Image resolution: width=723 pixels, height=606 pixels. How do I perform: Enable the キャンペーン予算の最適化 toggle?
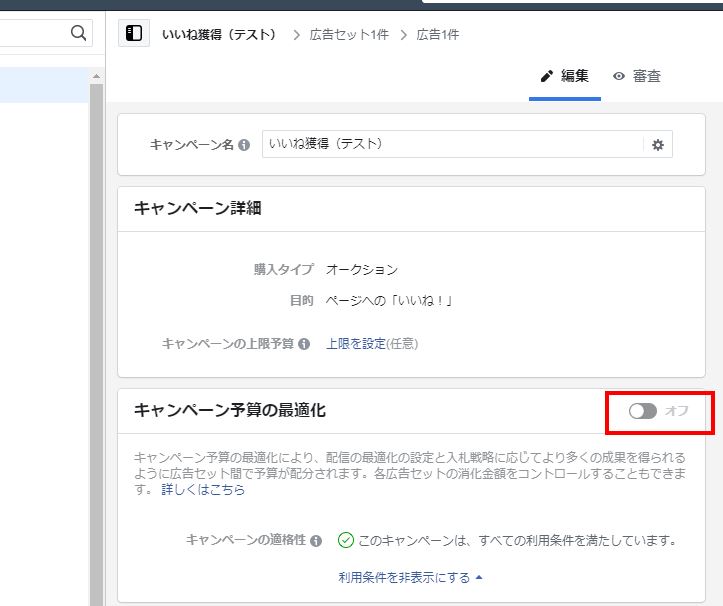642,411
